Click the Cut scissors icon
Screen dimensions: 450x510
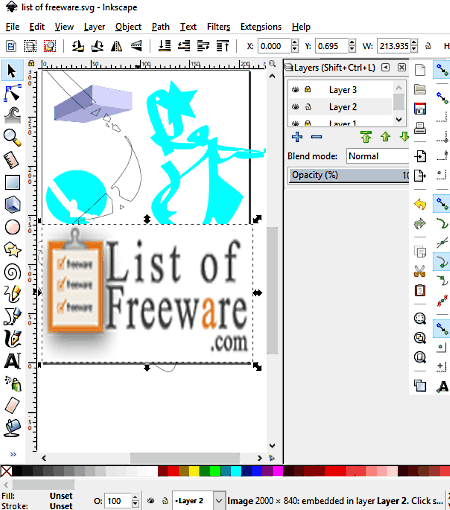(420, 271)
